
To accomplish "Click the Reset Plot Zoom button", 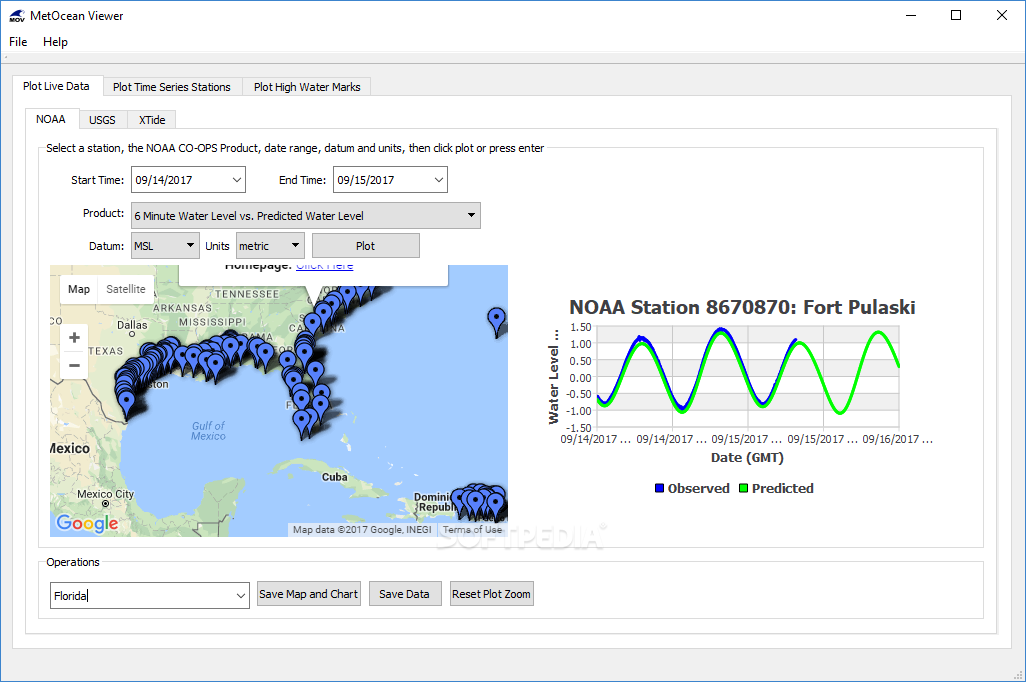I will point(491,594).
